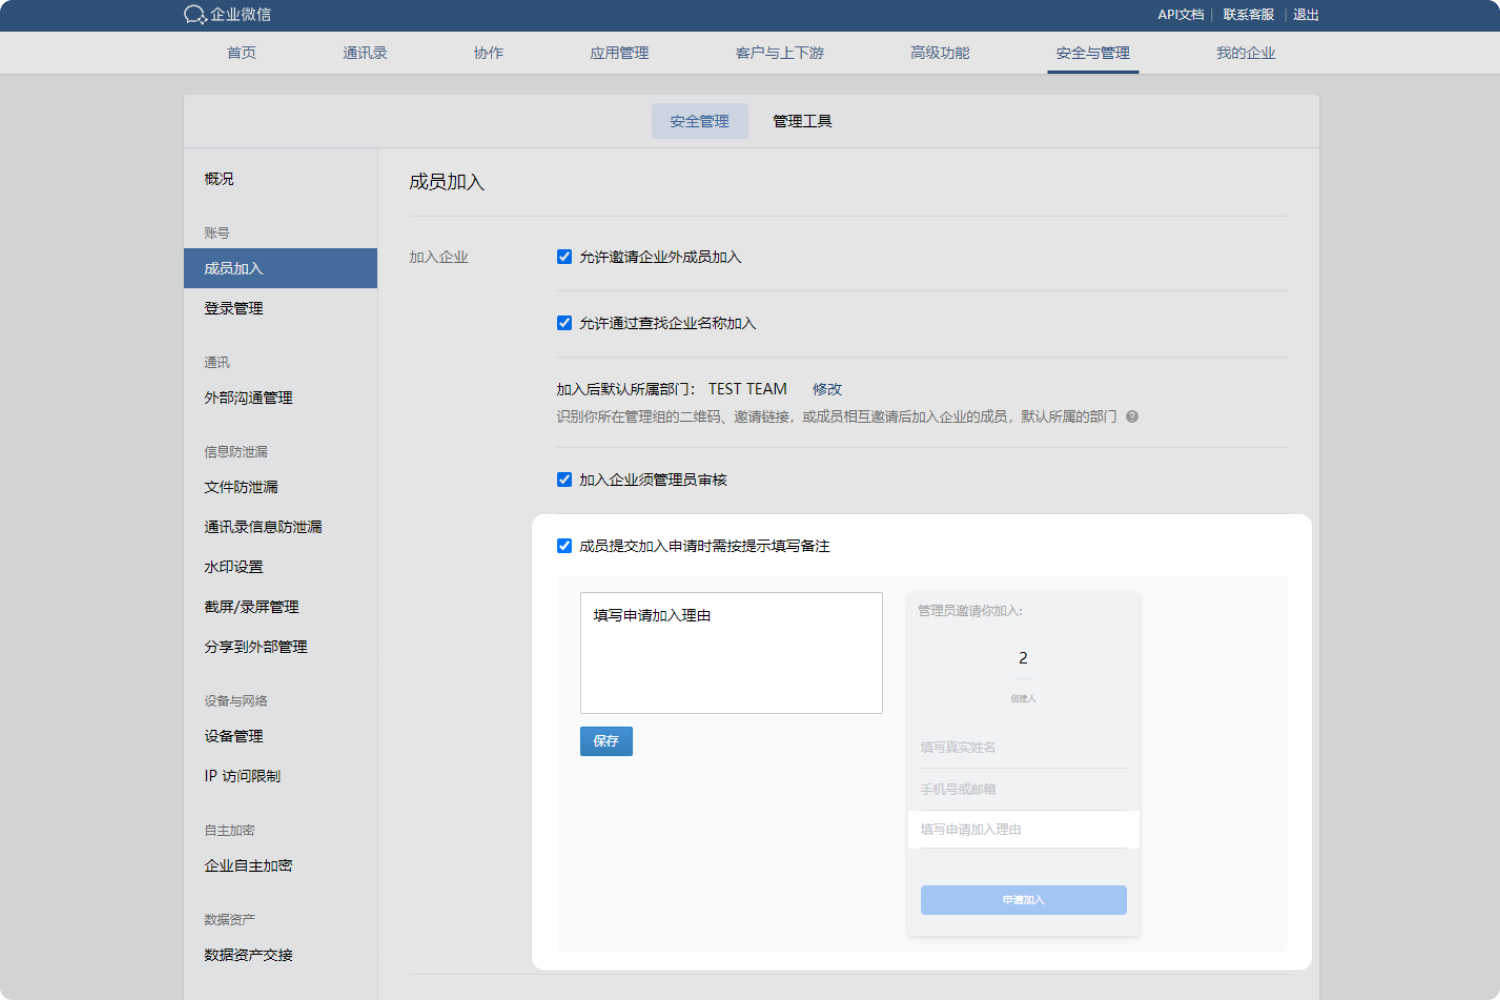Go to 应用管理 in top navigation

click(x=619, y=53)
